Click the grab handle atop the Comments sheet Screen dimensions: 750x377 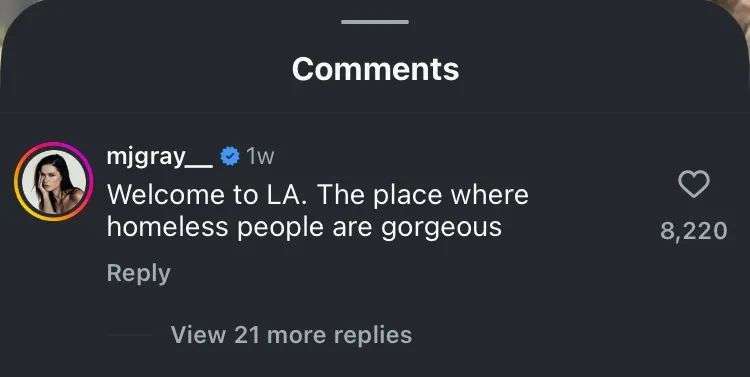pyautogui.click(x=375, y=22)
